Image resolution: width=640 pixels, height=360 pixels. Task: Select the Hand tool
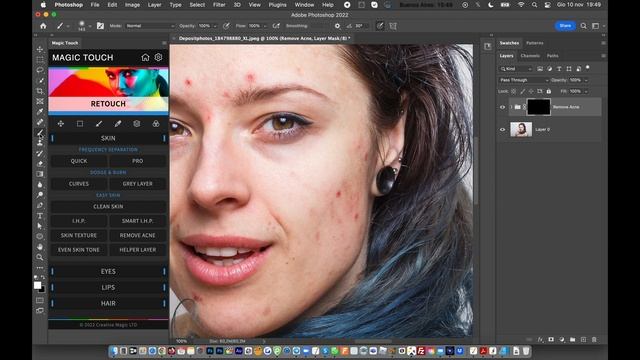point(40,247)
